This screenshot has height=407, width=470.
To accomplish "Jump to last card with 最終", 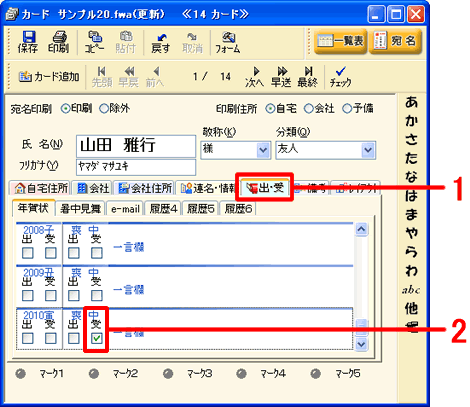I will (308, 77).
